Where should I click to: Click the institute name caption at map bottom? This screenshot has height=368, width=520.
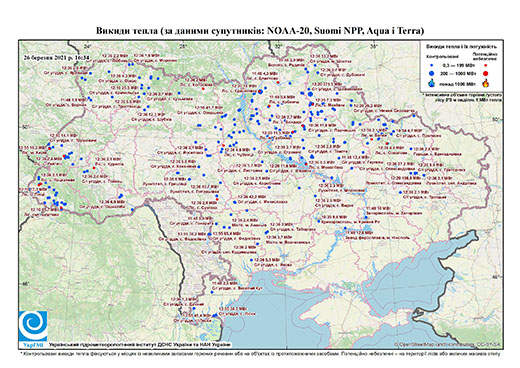point(140,344)
